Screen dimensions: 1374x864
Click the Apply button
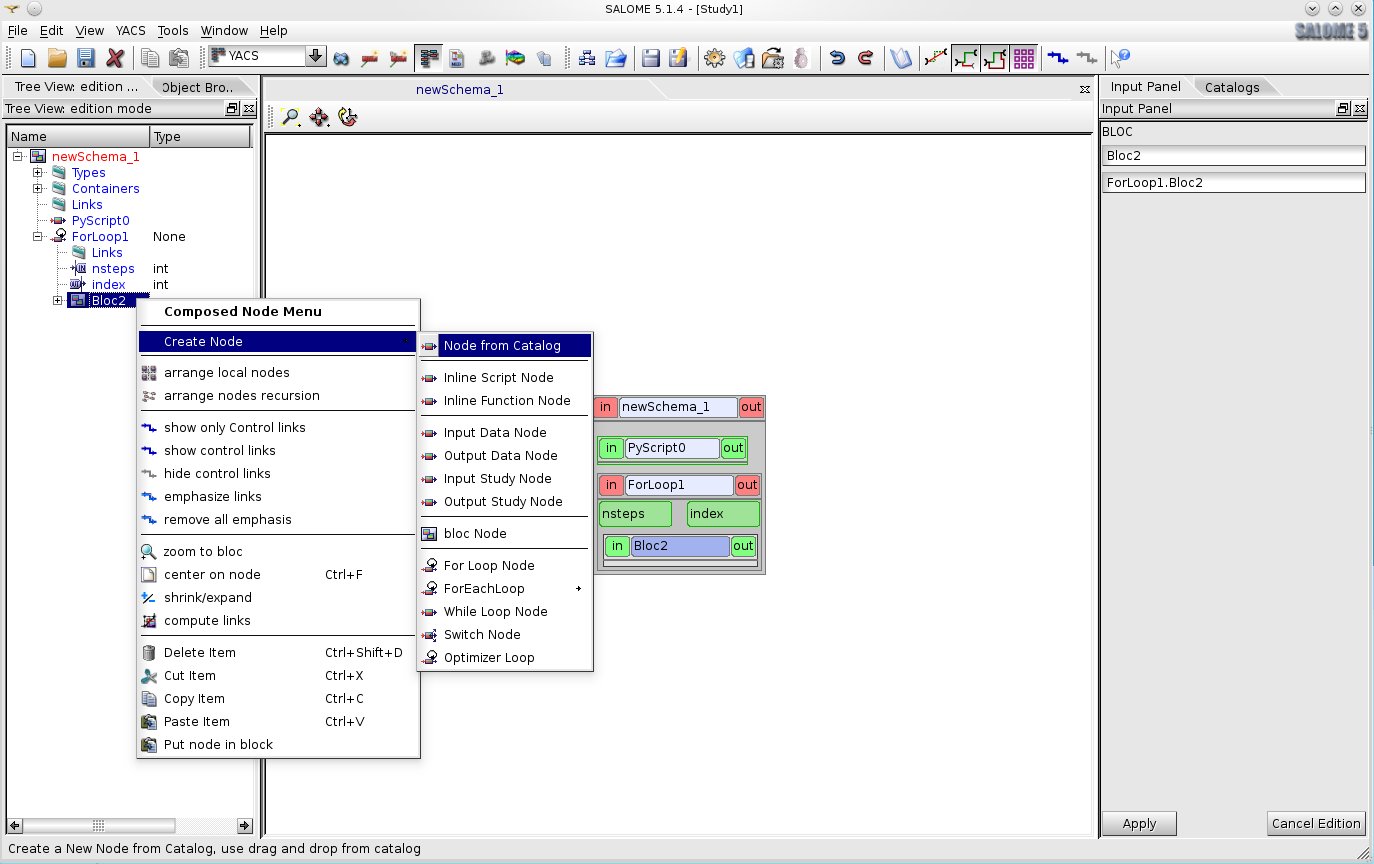point(1139,823)
